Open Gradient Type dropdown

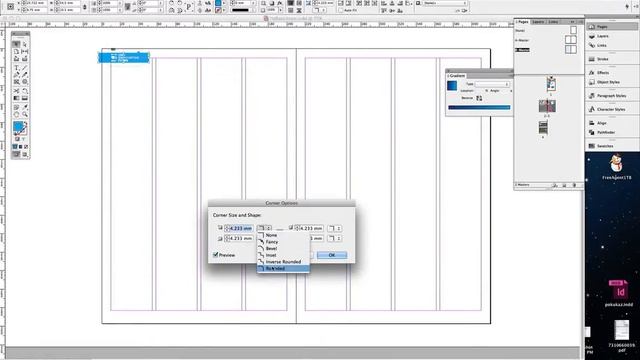point(492,84)
